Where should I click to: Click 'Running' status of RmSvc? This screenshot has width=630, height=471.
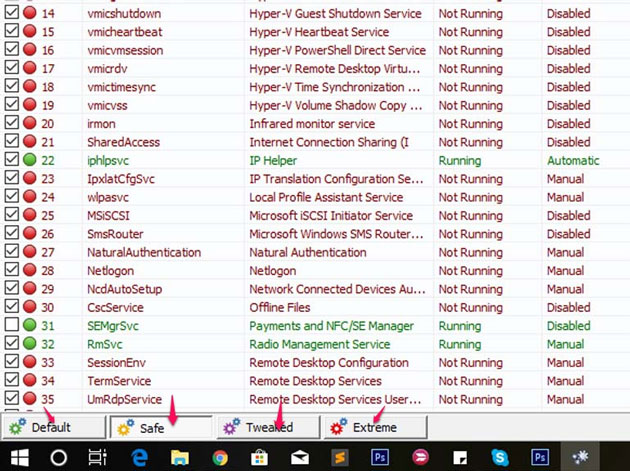pyautogui.click(x=460, y=344)
